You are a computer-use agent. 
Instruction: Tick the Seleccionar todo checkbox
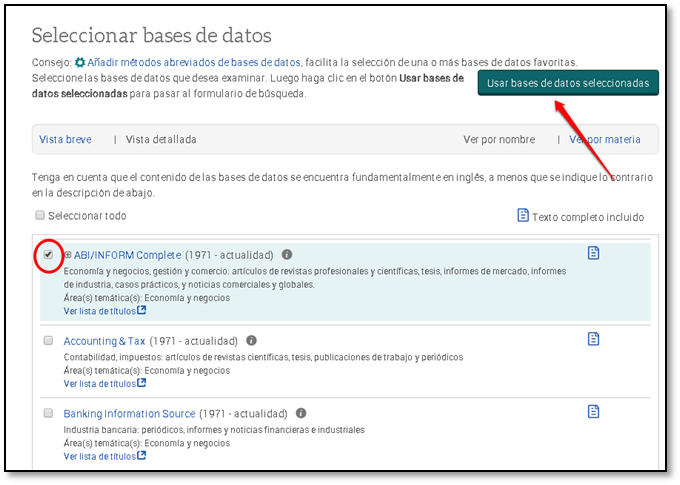point(40,215)
